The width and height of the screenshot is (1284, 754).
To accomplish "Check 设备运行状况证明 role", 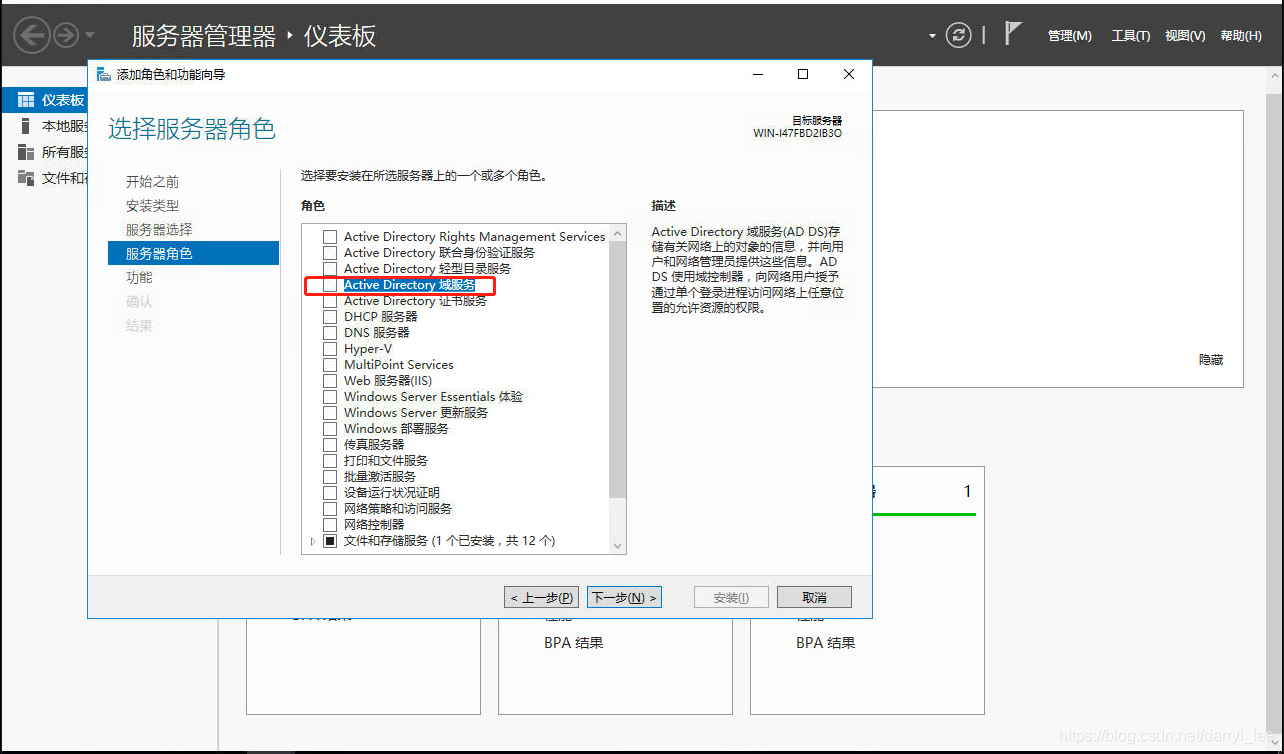I will (x=330, y=493).
